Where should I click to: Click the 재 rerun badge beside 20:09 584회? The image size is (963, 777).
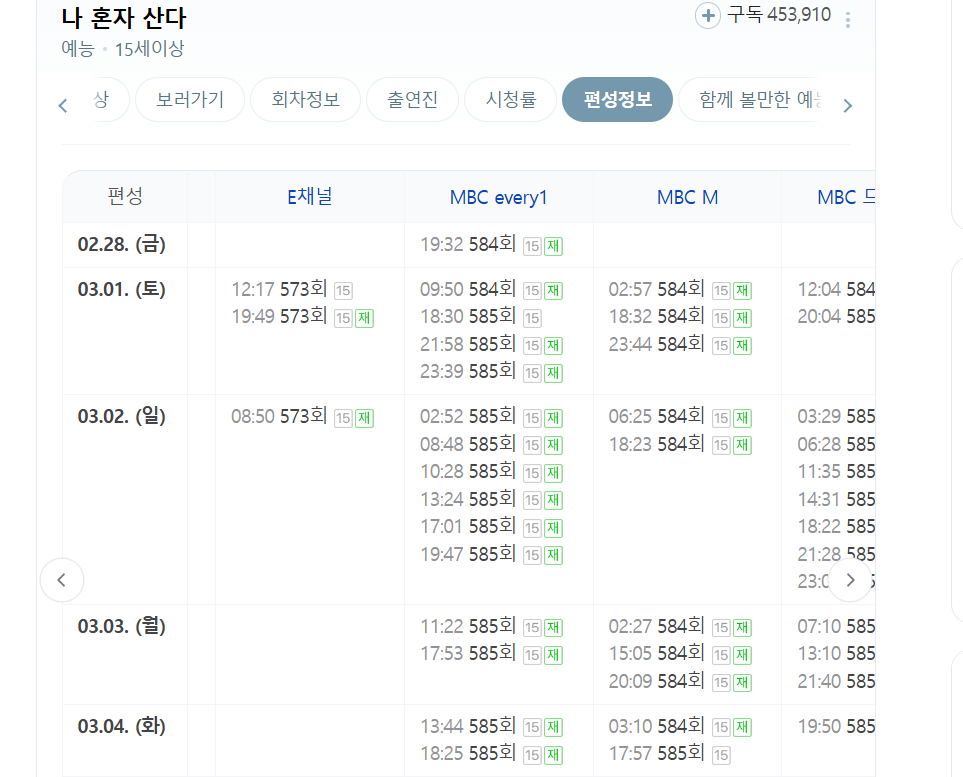point(742,683)
